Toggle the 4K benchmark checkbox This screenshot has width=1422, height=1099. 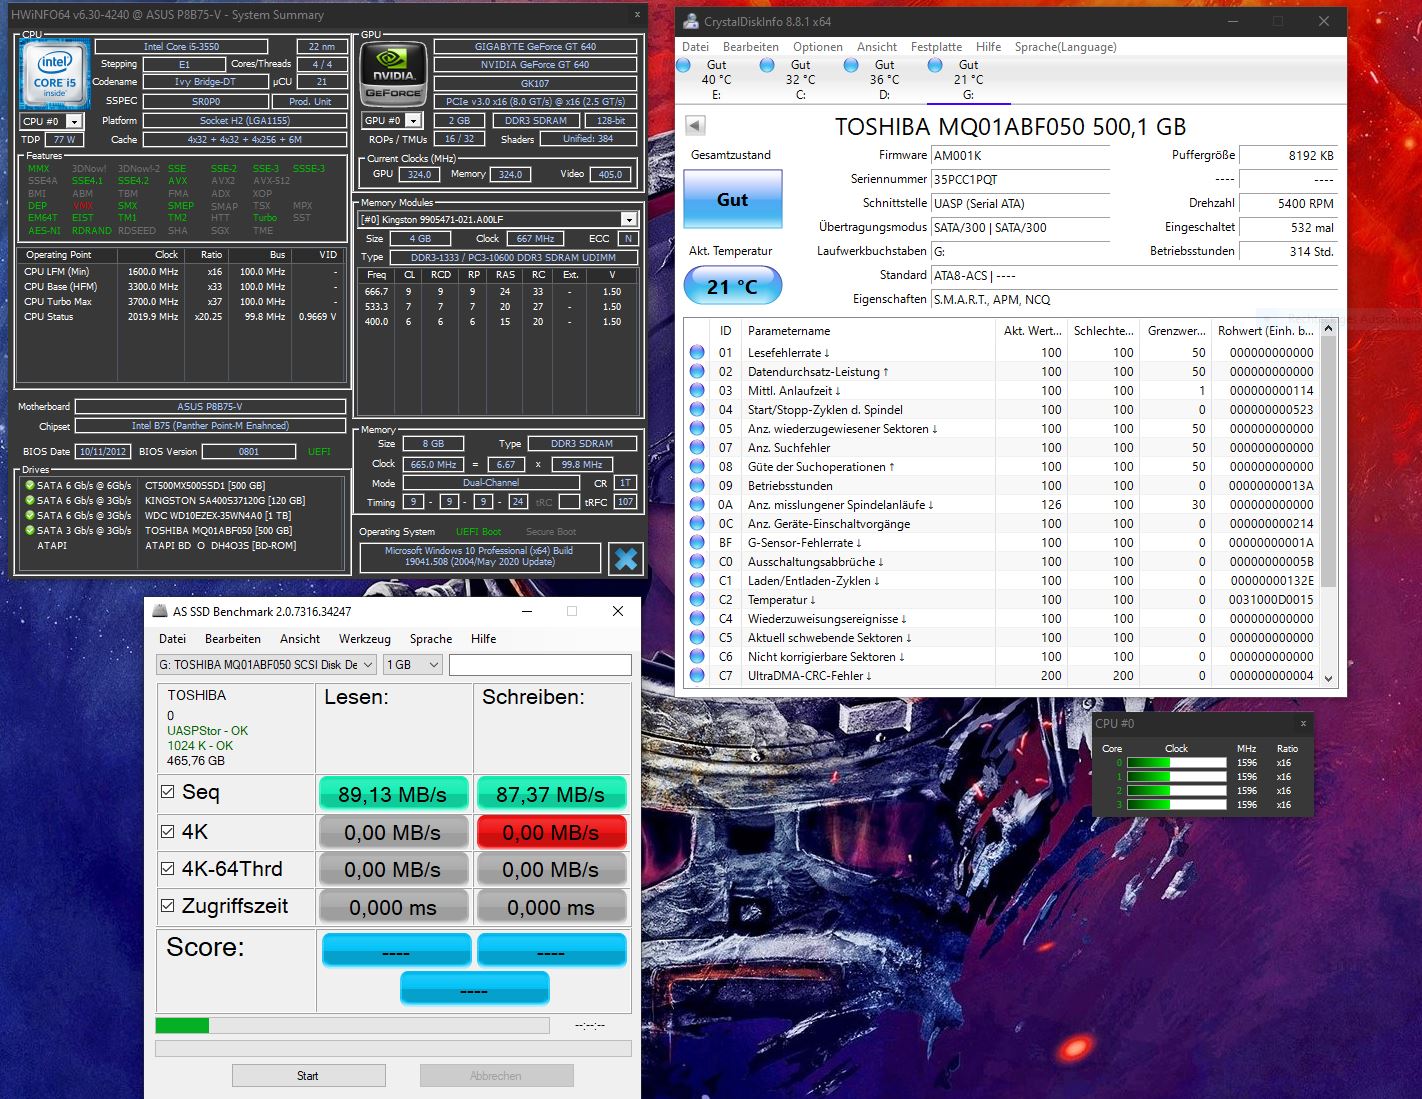pos(168,831)
